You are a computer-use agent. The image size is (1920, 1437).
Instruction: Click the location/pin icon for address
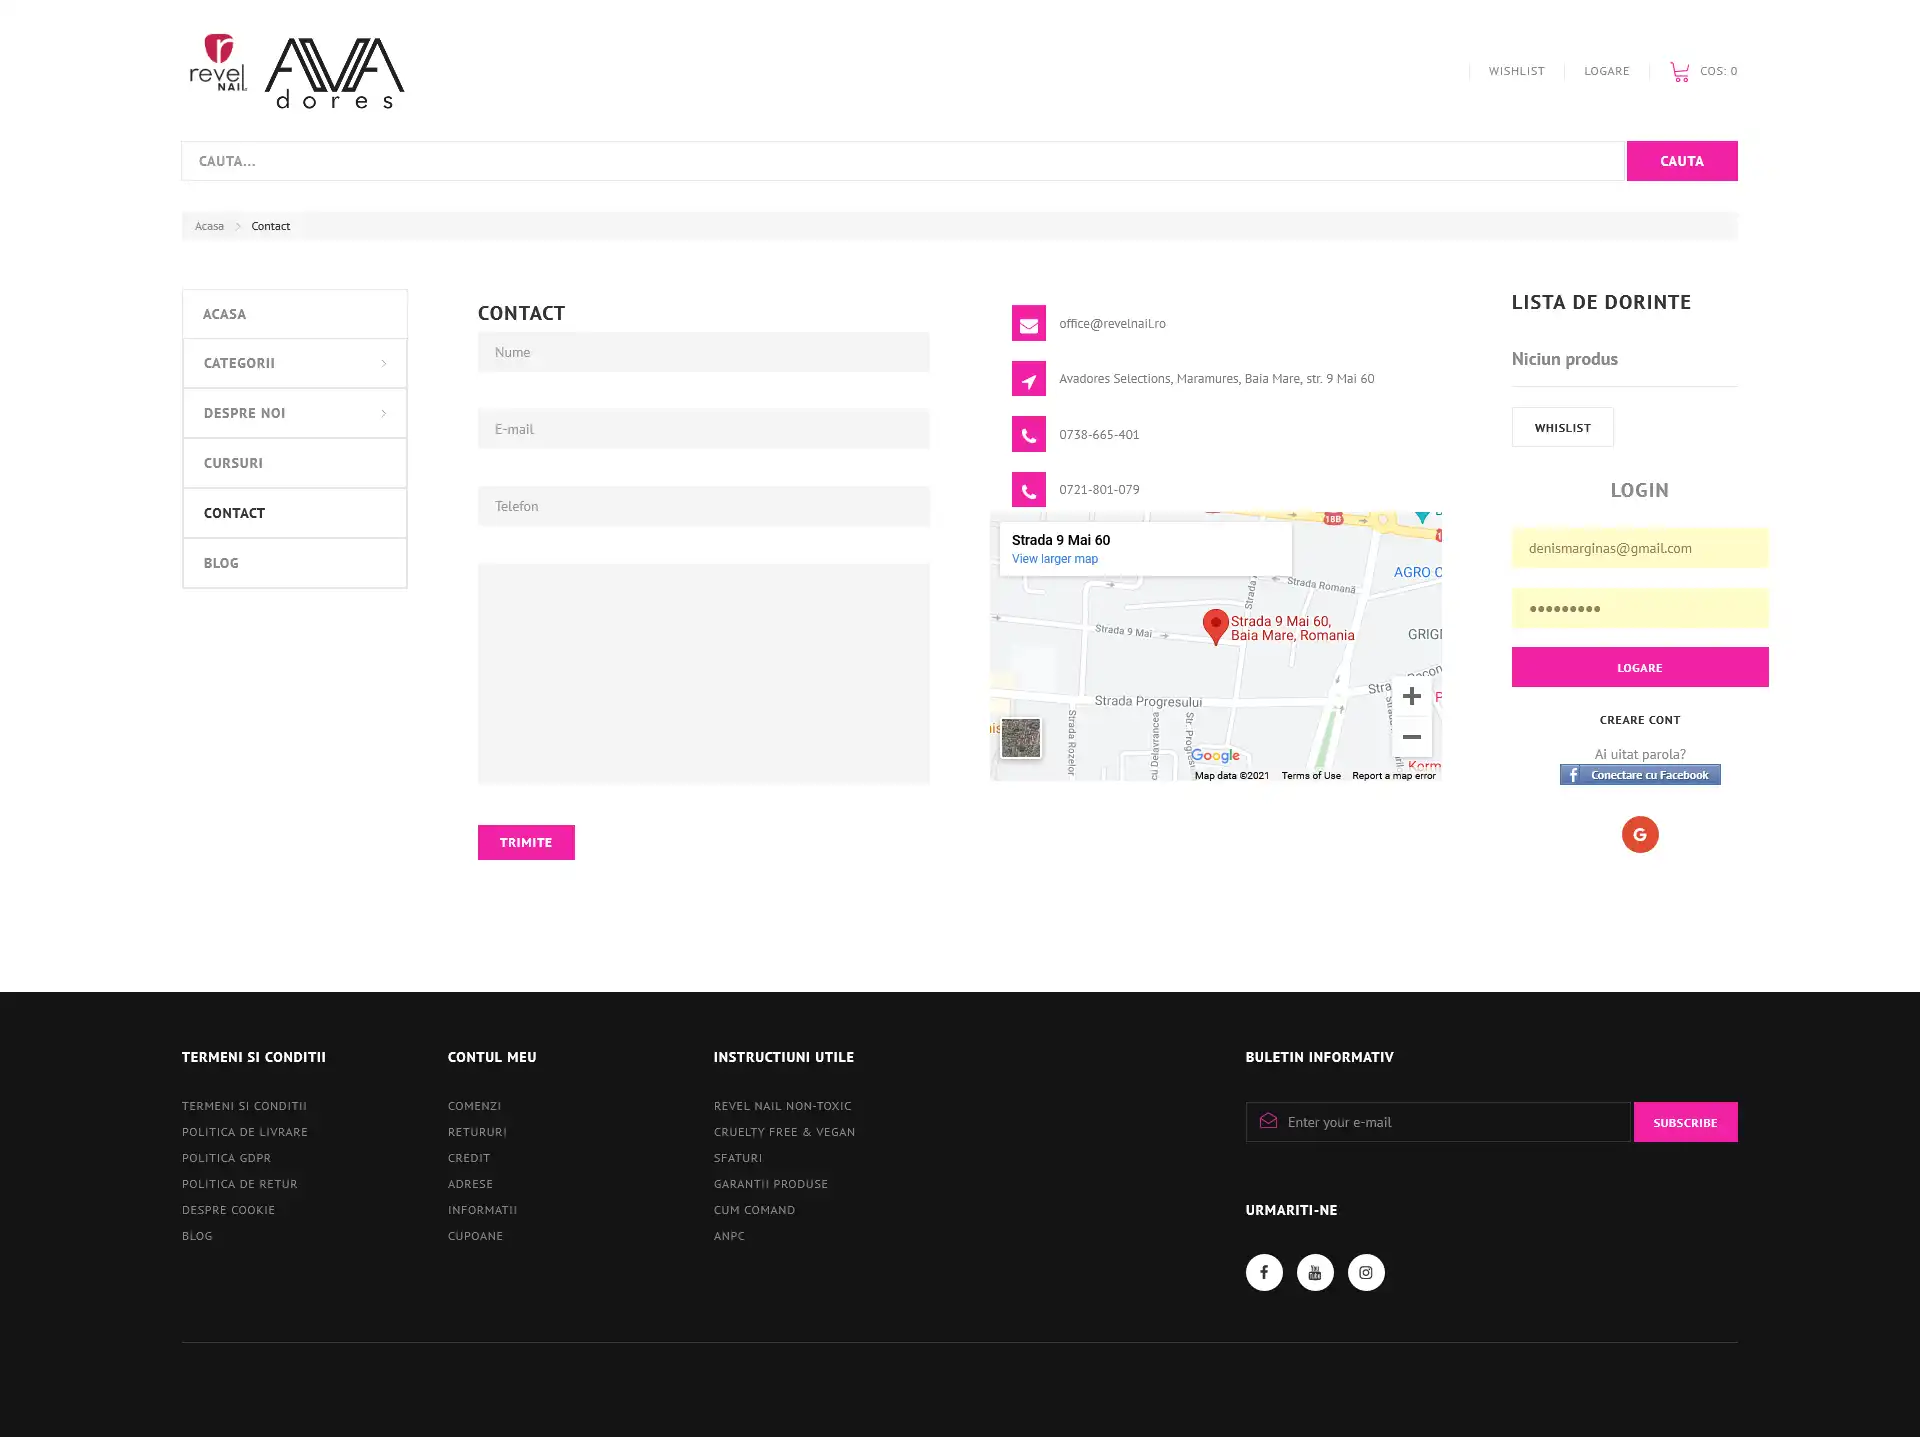(1028, 379)
